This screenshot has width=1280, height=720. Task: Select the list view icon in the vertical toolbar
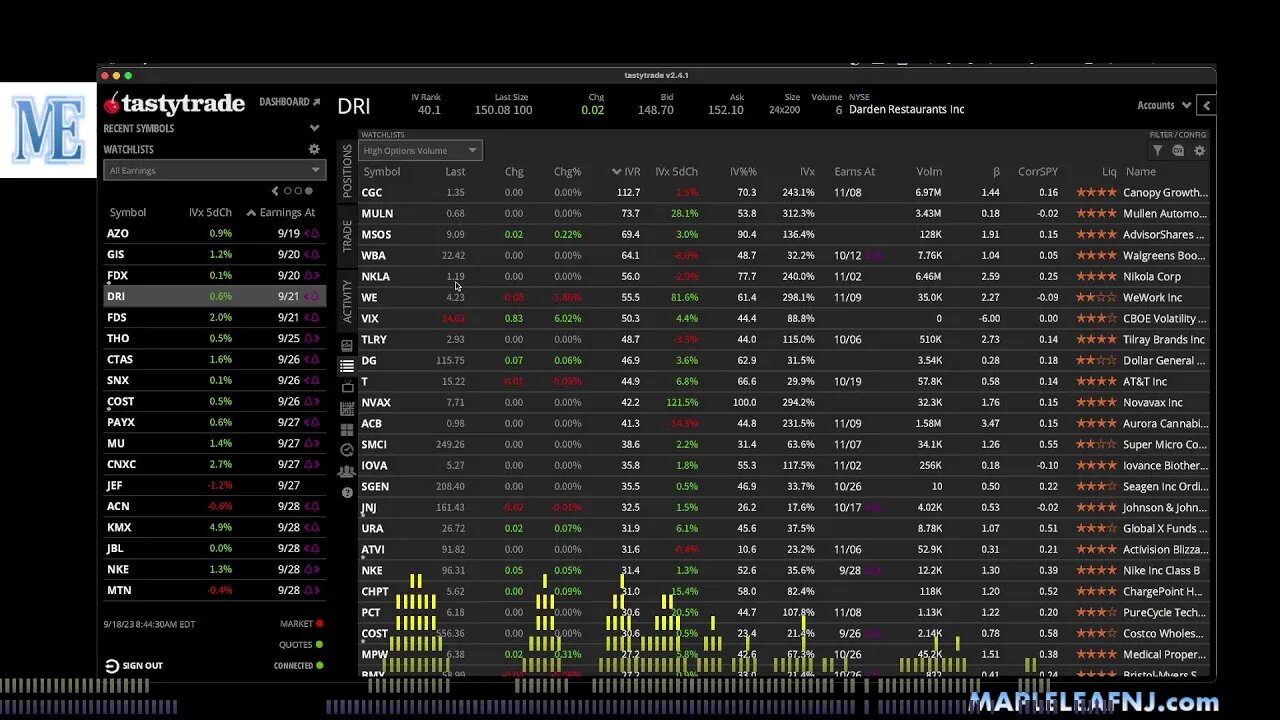347,366
